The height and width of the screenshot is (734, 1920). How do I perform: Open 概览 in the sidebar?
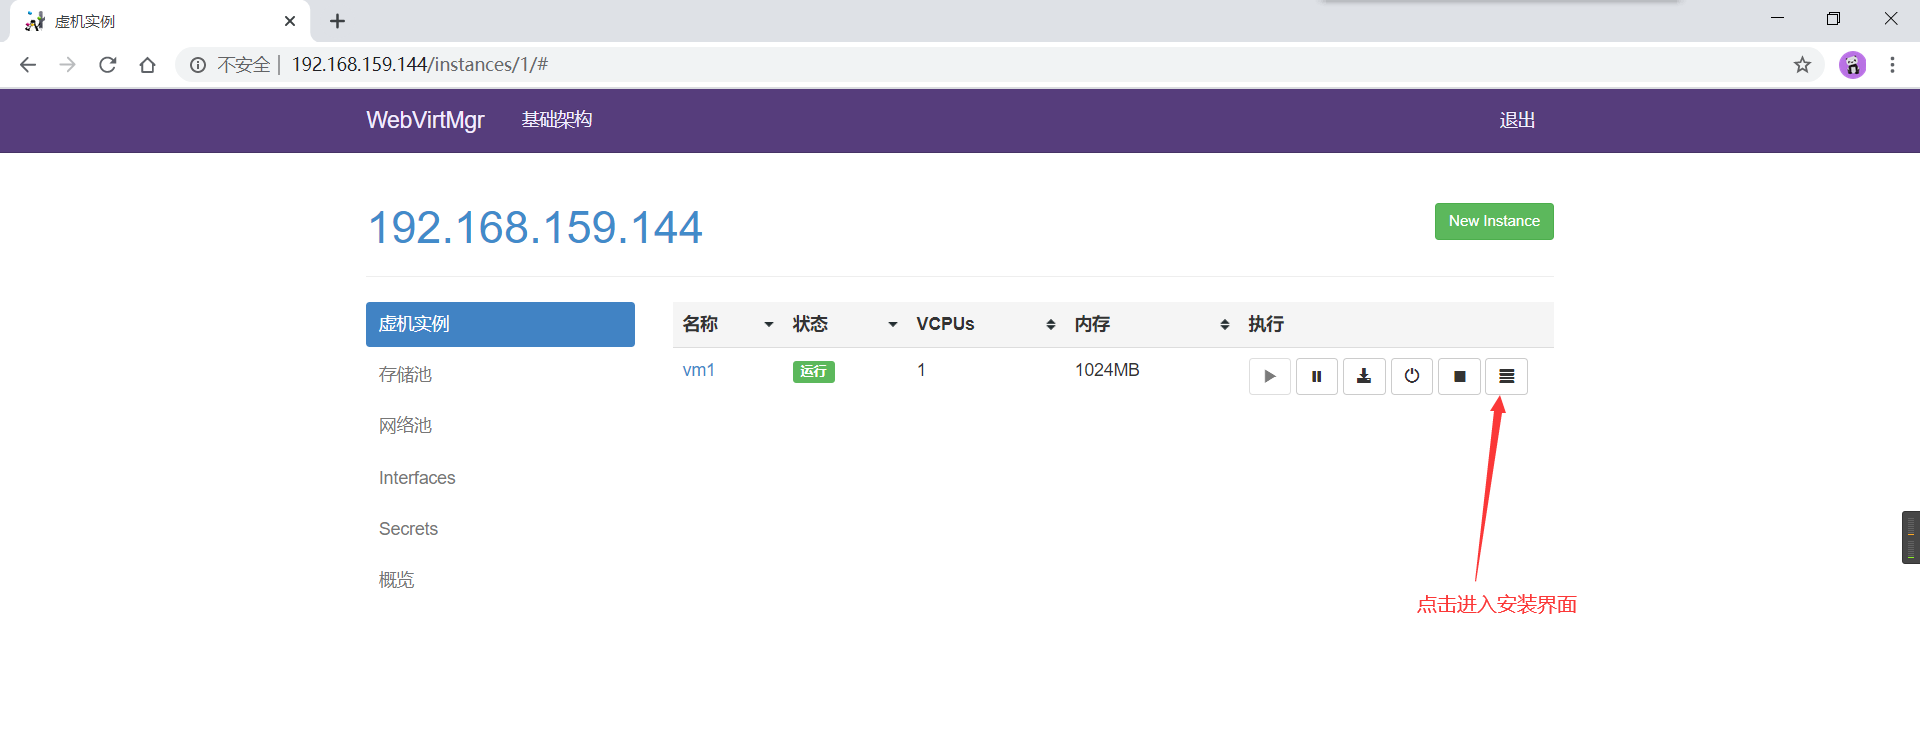tap(500, 580)
